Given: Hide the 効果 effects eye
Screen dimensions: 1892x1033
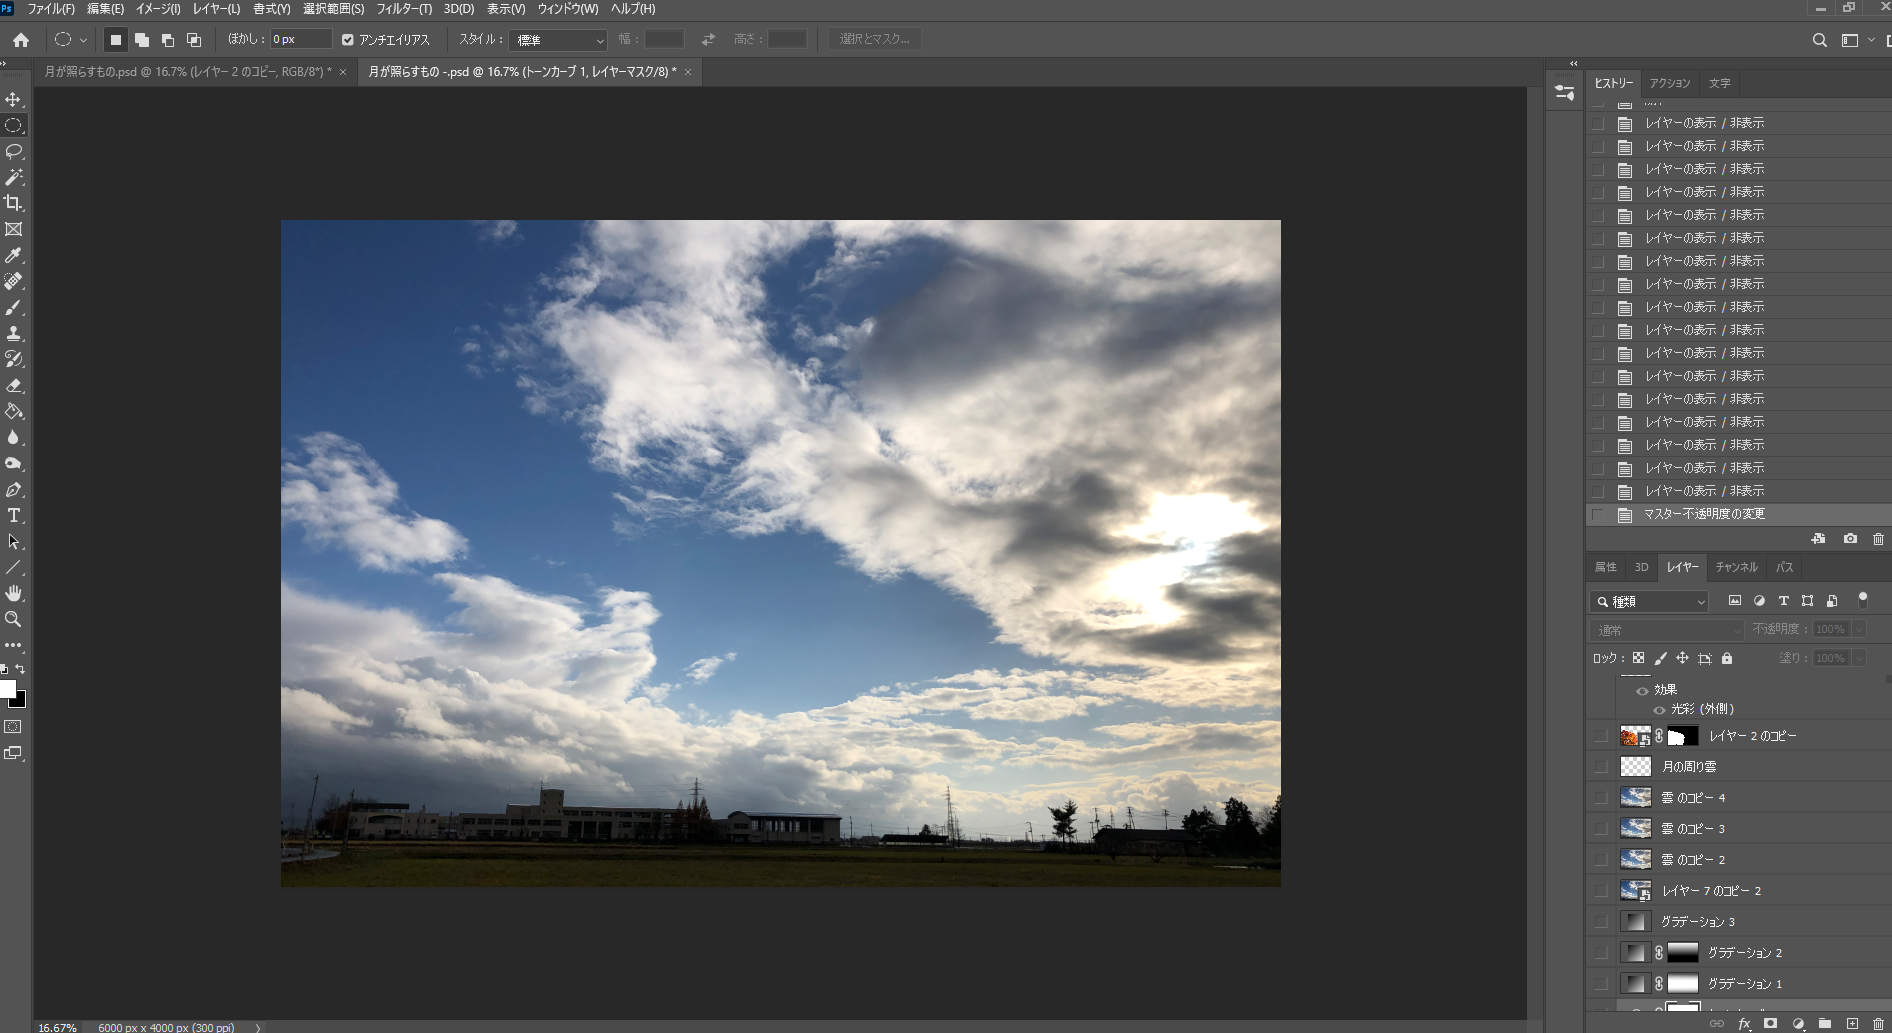Looking at the screenshot, I should coord(1642,690).
